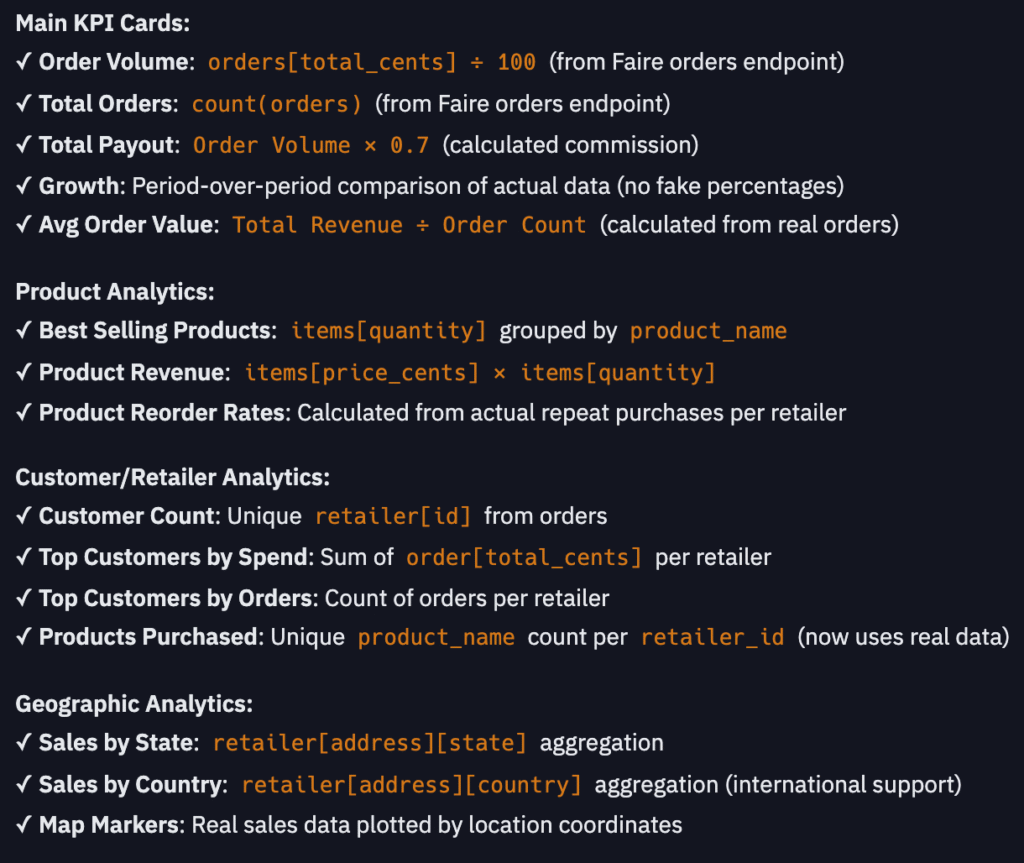Click the retailer[address][country] code snippet
The height and width of the screenshot is (863, 1024).
(x=411, y=785)
